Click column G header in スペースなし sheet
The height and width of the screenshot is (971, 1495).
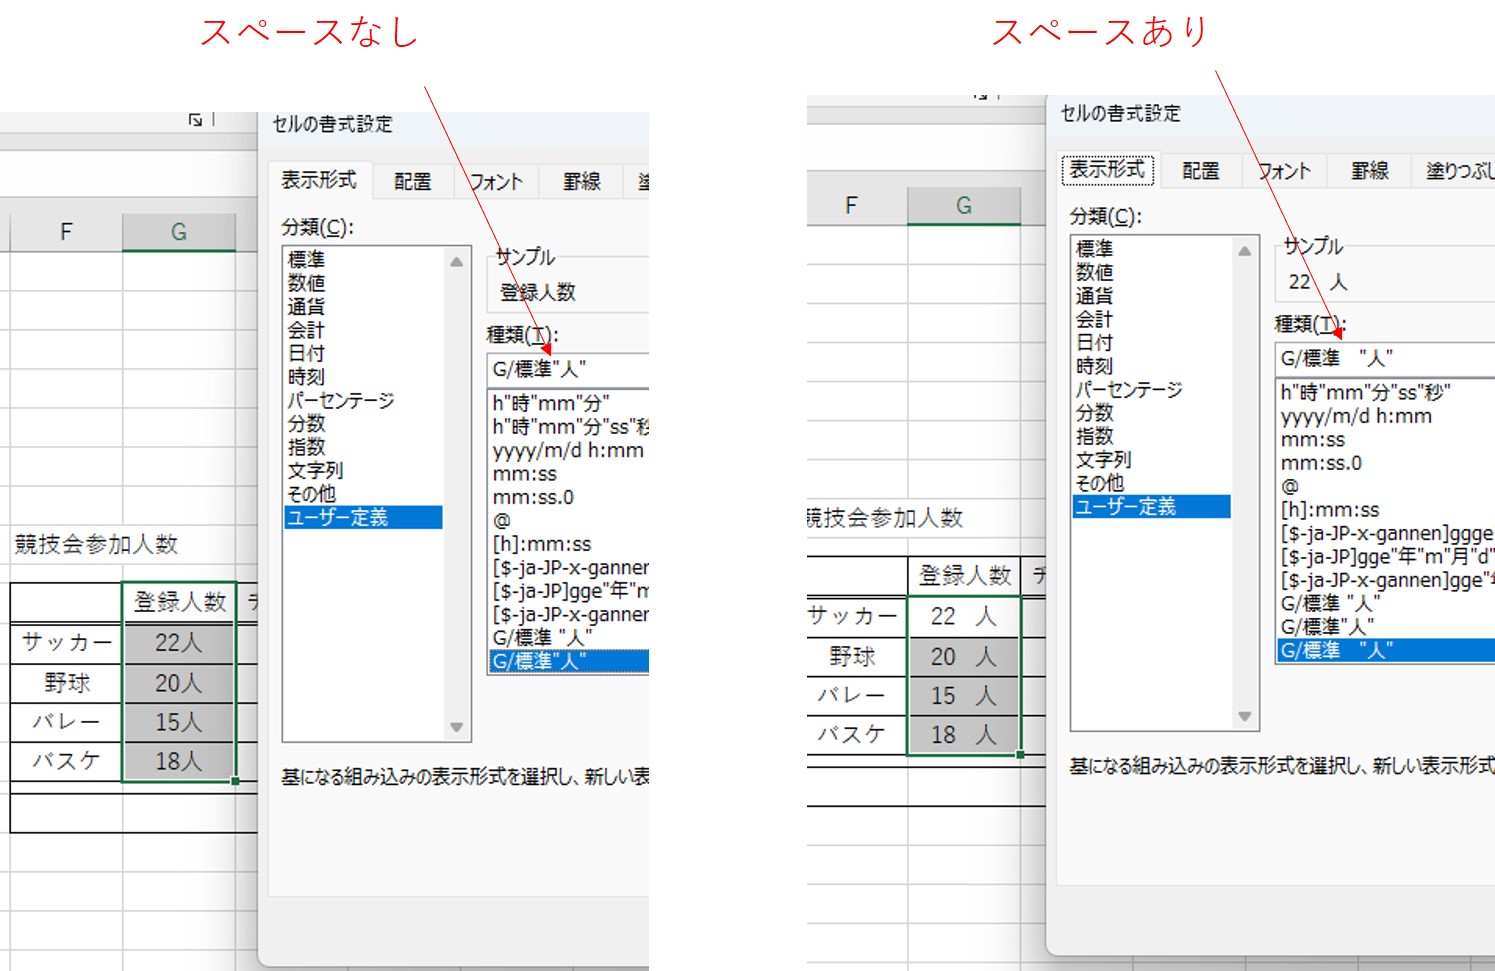179,232
